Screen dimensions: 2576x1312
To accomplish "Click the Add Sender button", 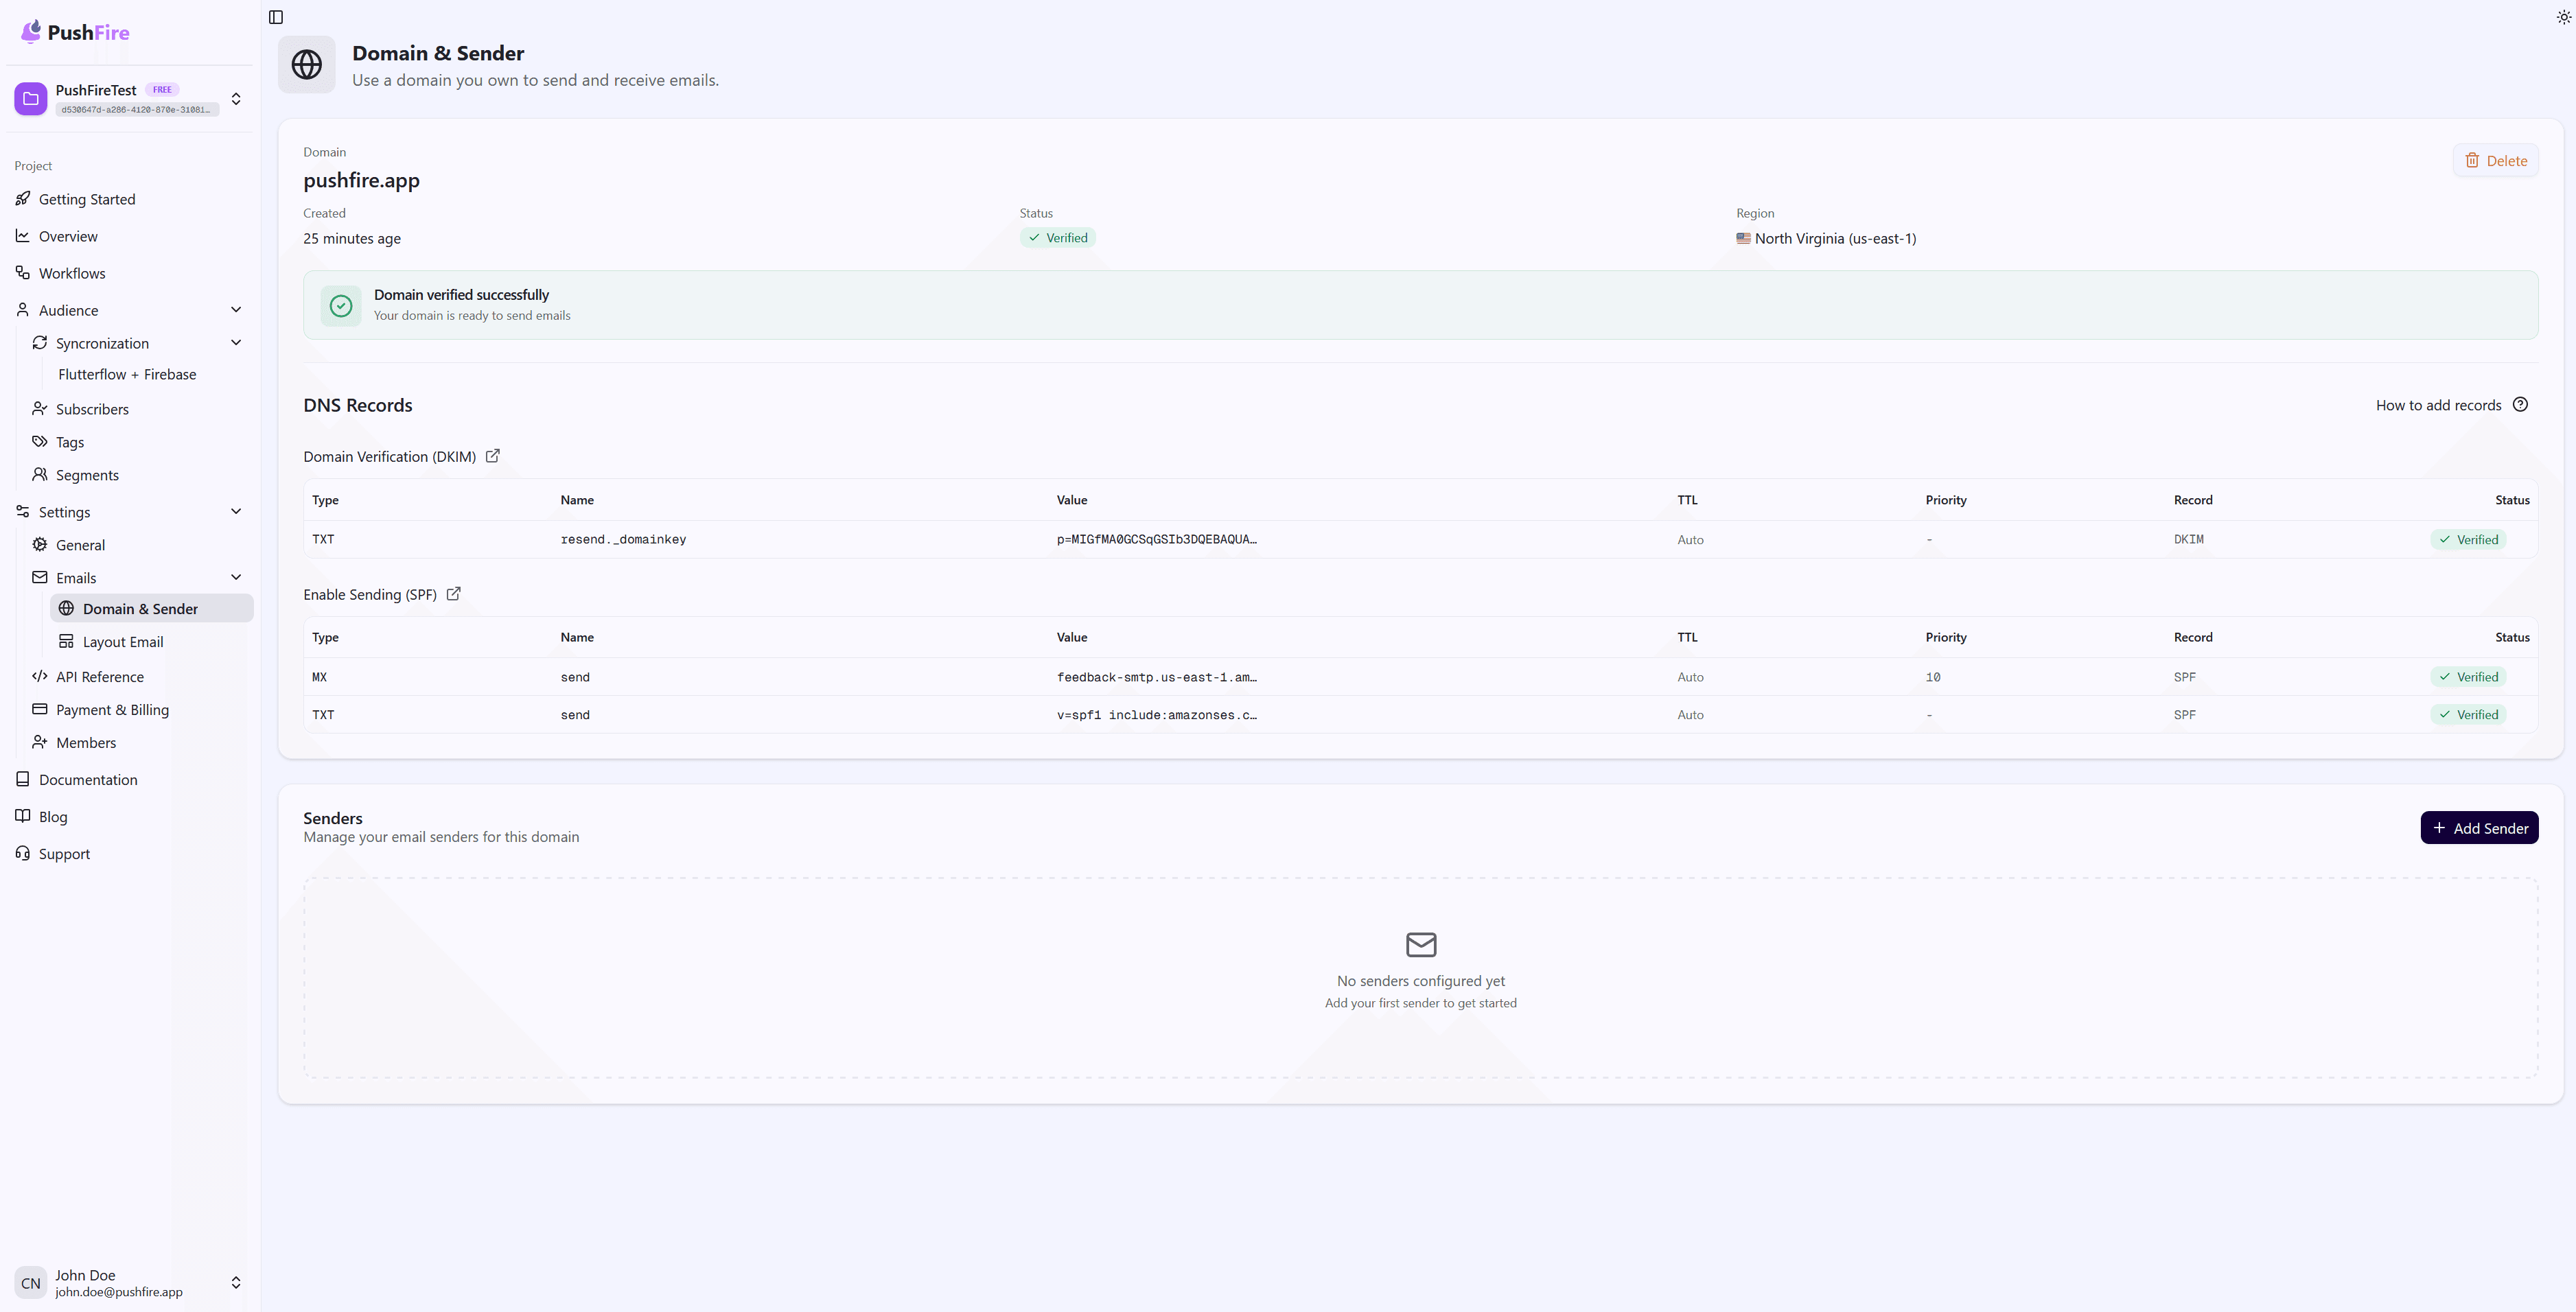I will pyautogui.click(x=2479, y=828).
